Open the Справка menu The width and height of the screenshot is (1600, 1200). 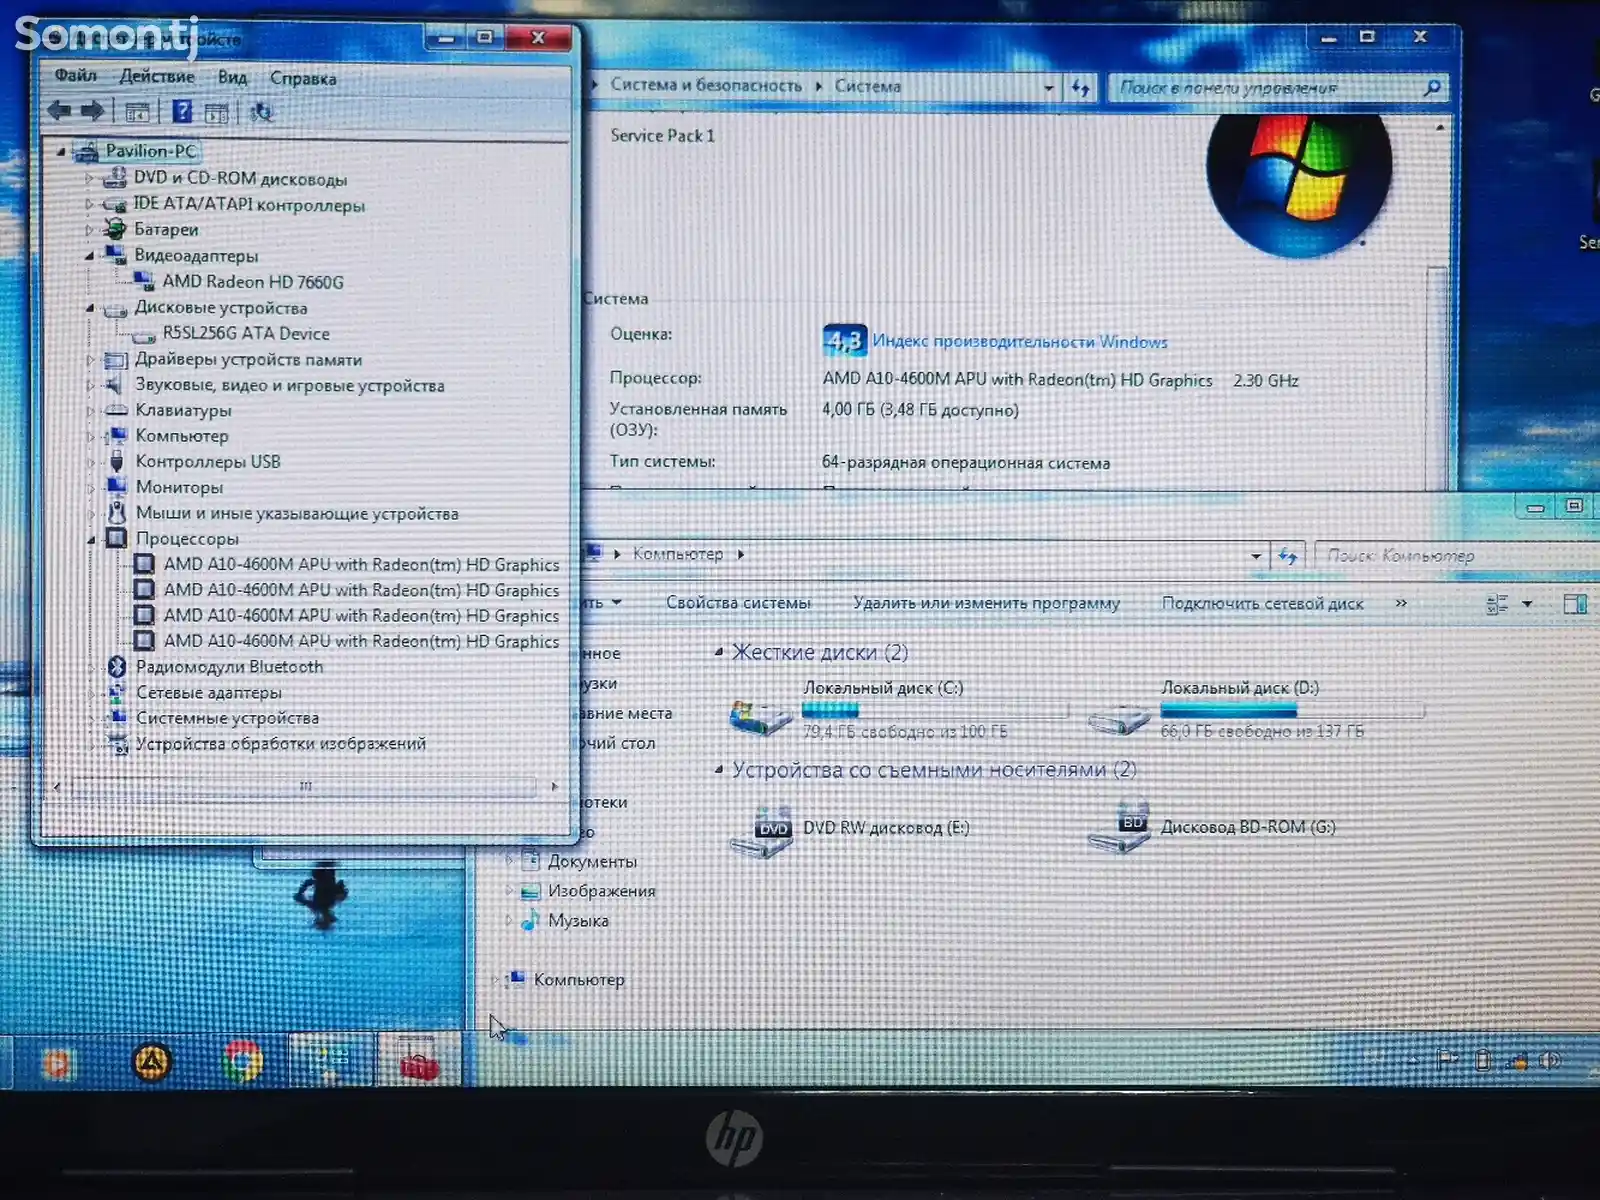pos(303,79)
